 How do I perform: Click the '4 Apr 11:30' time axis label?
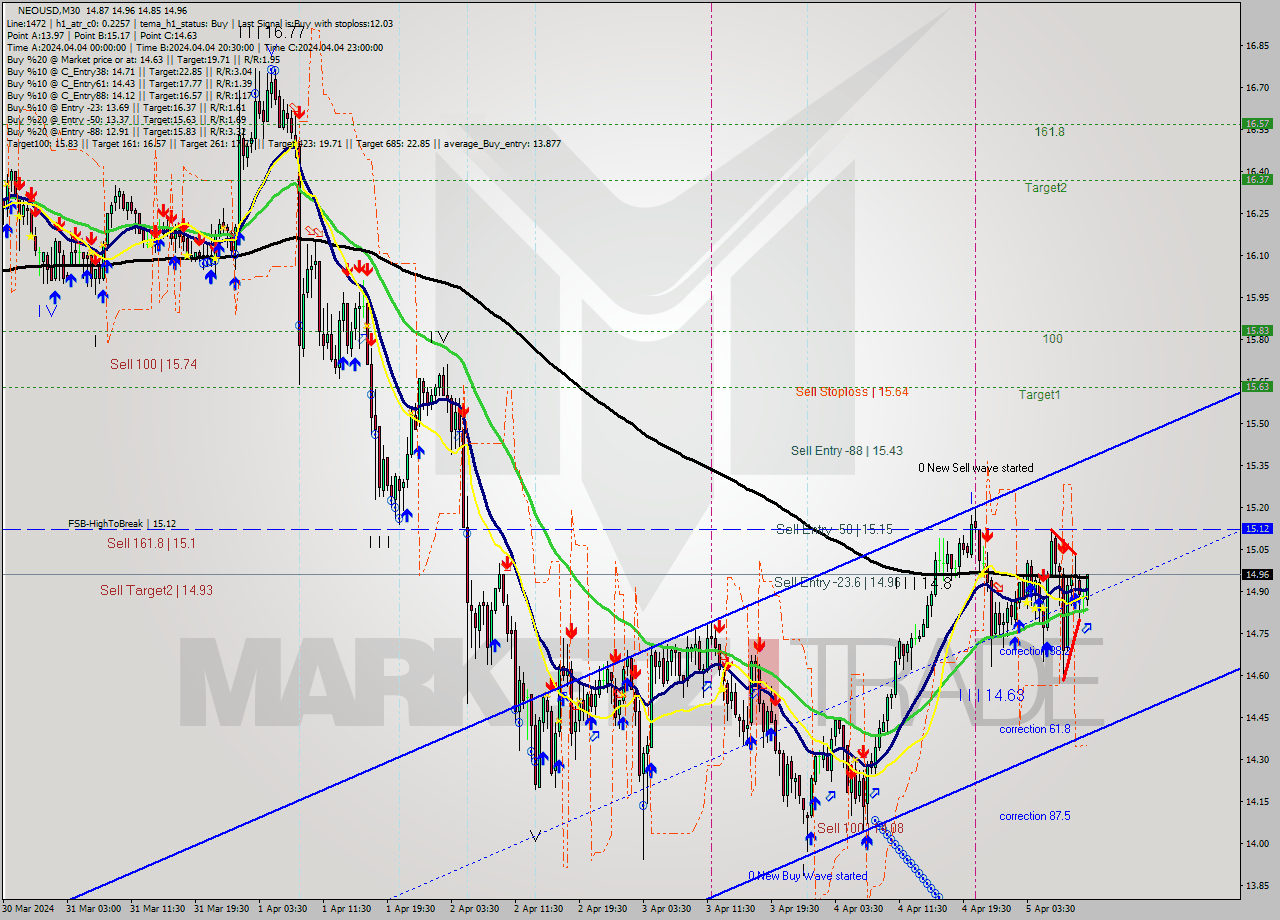(x=924, y=909)
